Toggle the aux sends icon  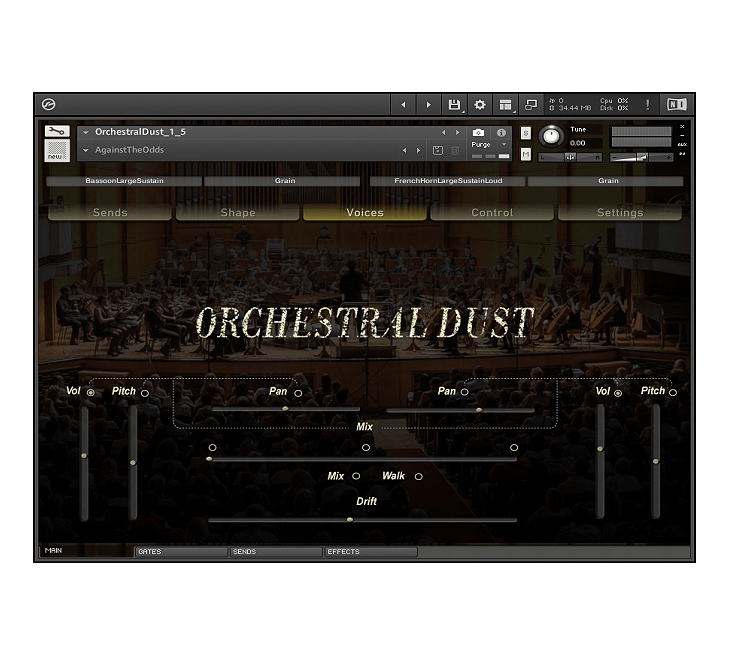click(x=682, y=144)
